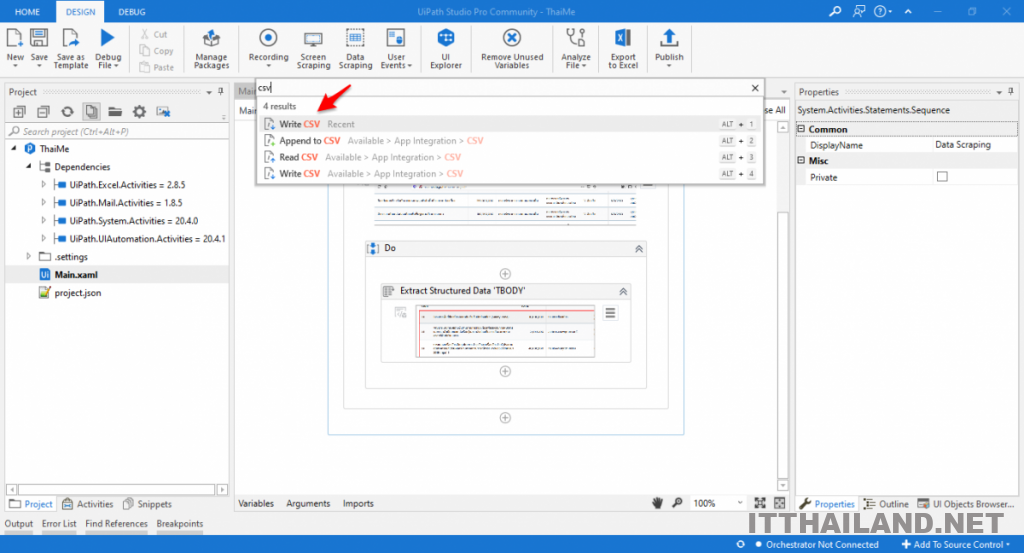Click Remove Unused Variables
The height and width of the screenshot is (553, 1024).
(512, 48)
